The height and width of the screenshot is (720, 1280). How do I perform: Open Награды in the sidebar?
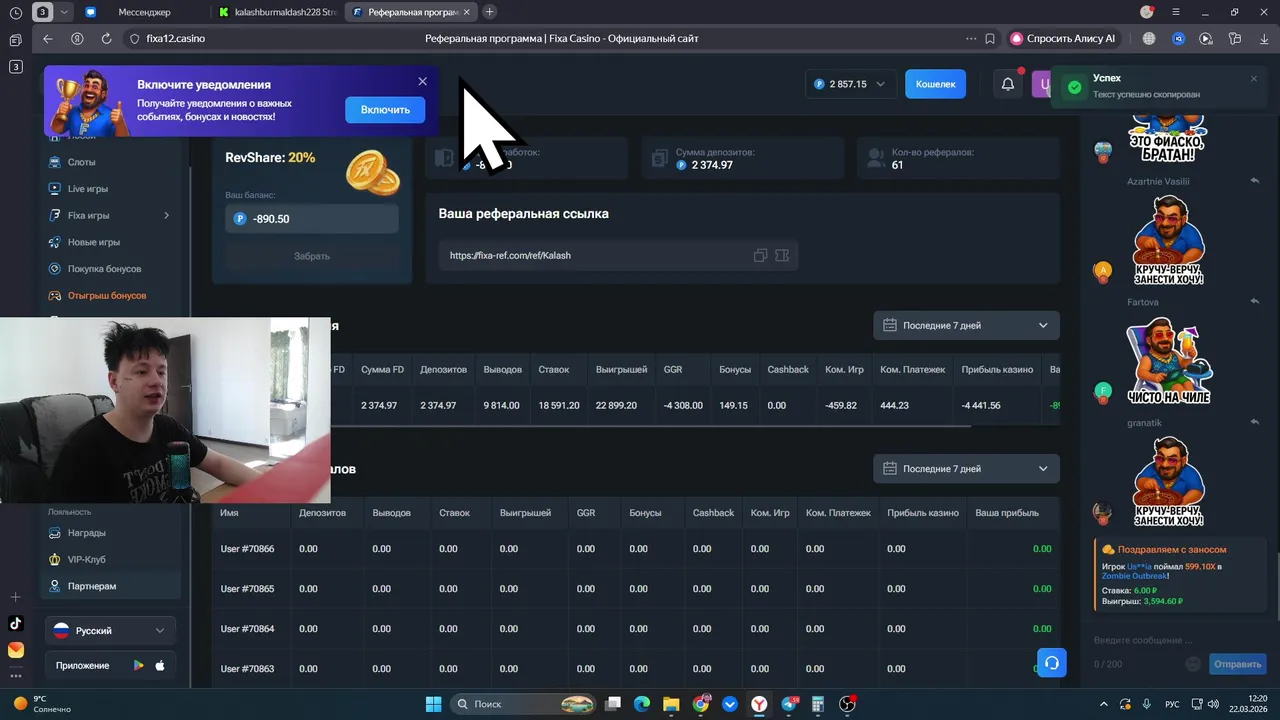pos(86,533)
